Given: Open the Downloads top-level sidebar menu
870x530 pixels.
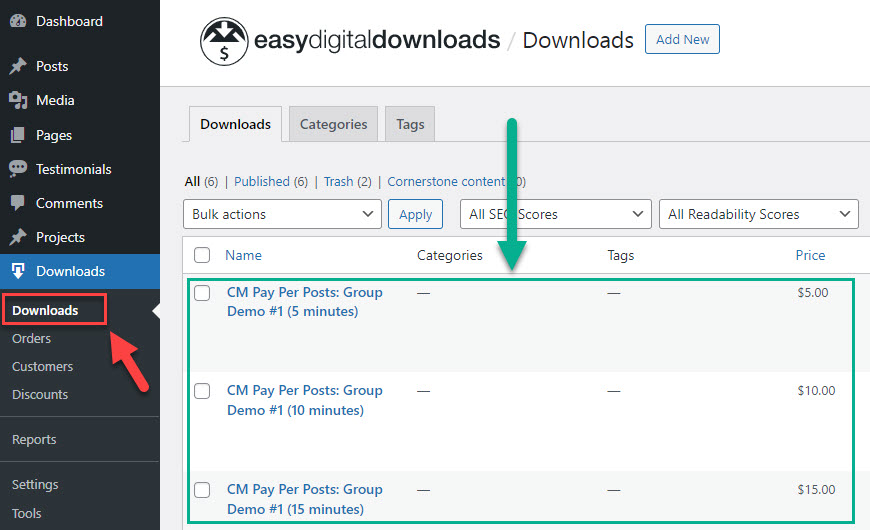Looking at the screenshot, I should tap(80, 271).
